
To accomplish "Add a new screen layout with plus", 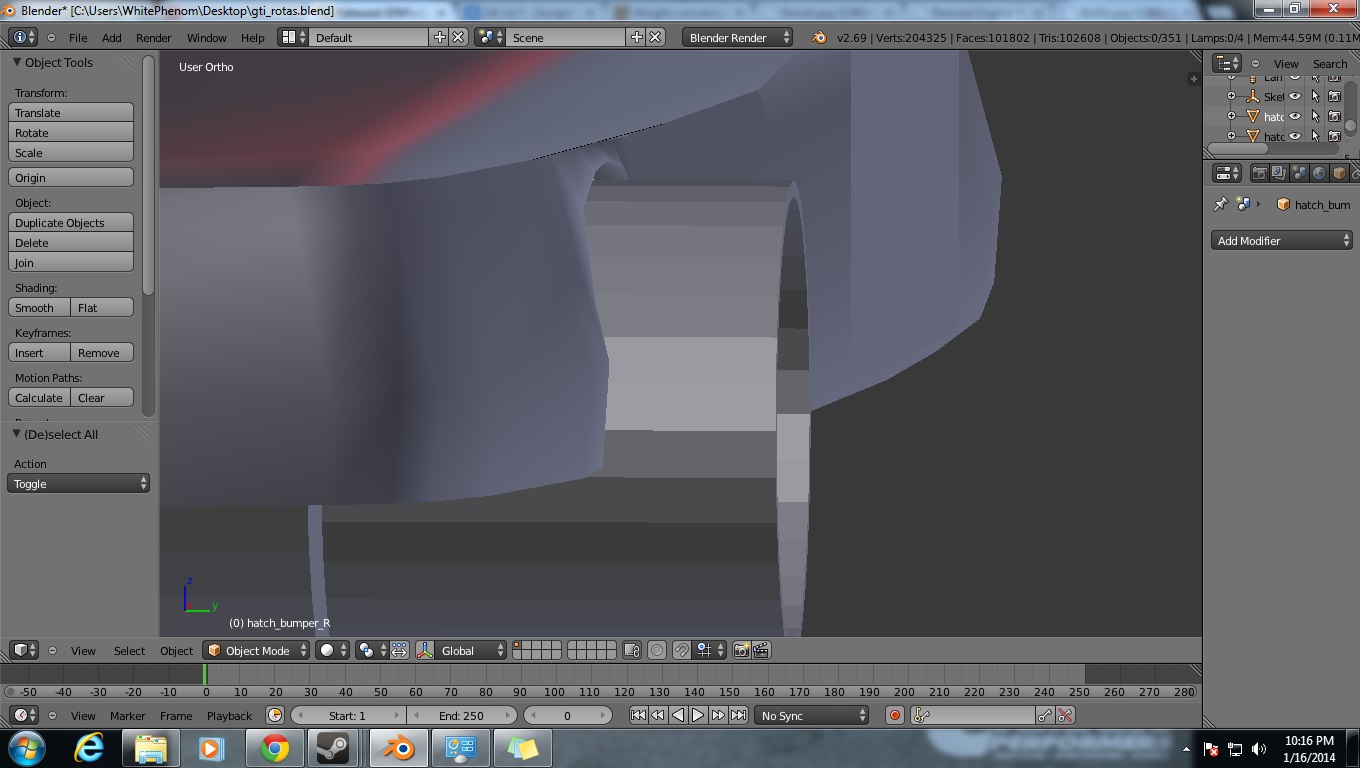I will (x=439, y=37).
